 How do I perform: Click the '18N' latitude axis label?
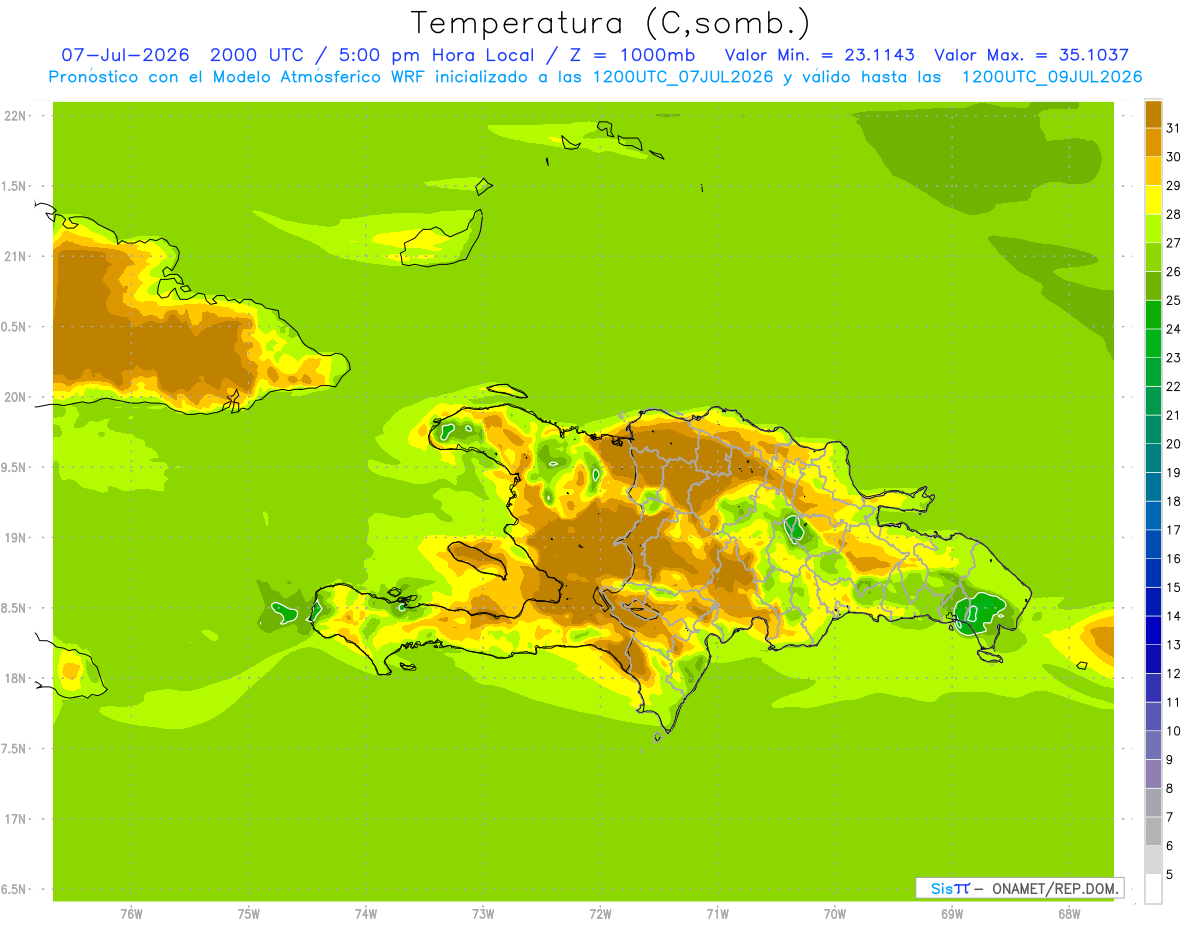pyautogui.click(x=14, y=678)
